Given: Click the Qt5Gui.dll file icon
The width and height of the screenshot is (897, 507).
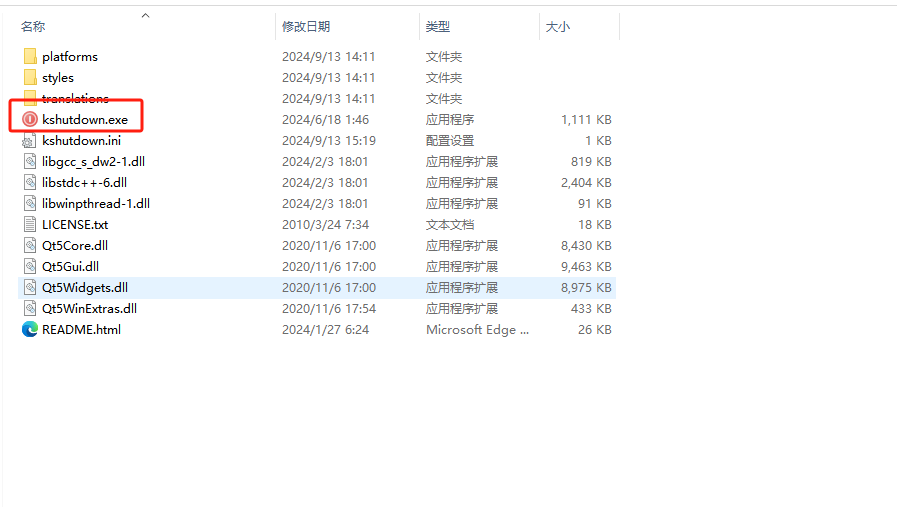Looking at the screenshot, I should click(30, 267).
